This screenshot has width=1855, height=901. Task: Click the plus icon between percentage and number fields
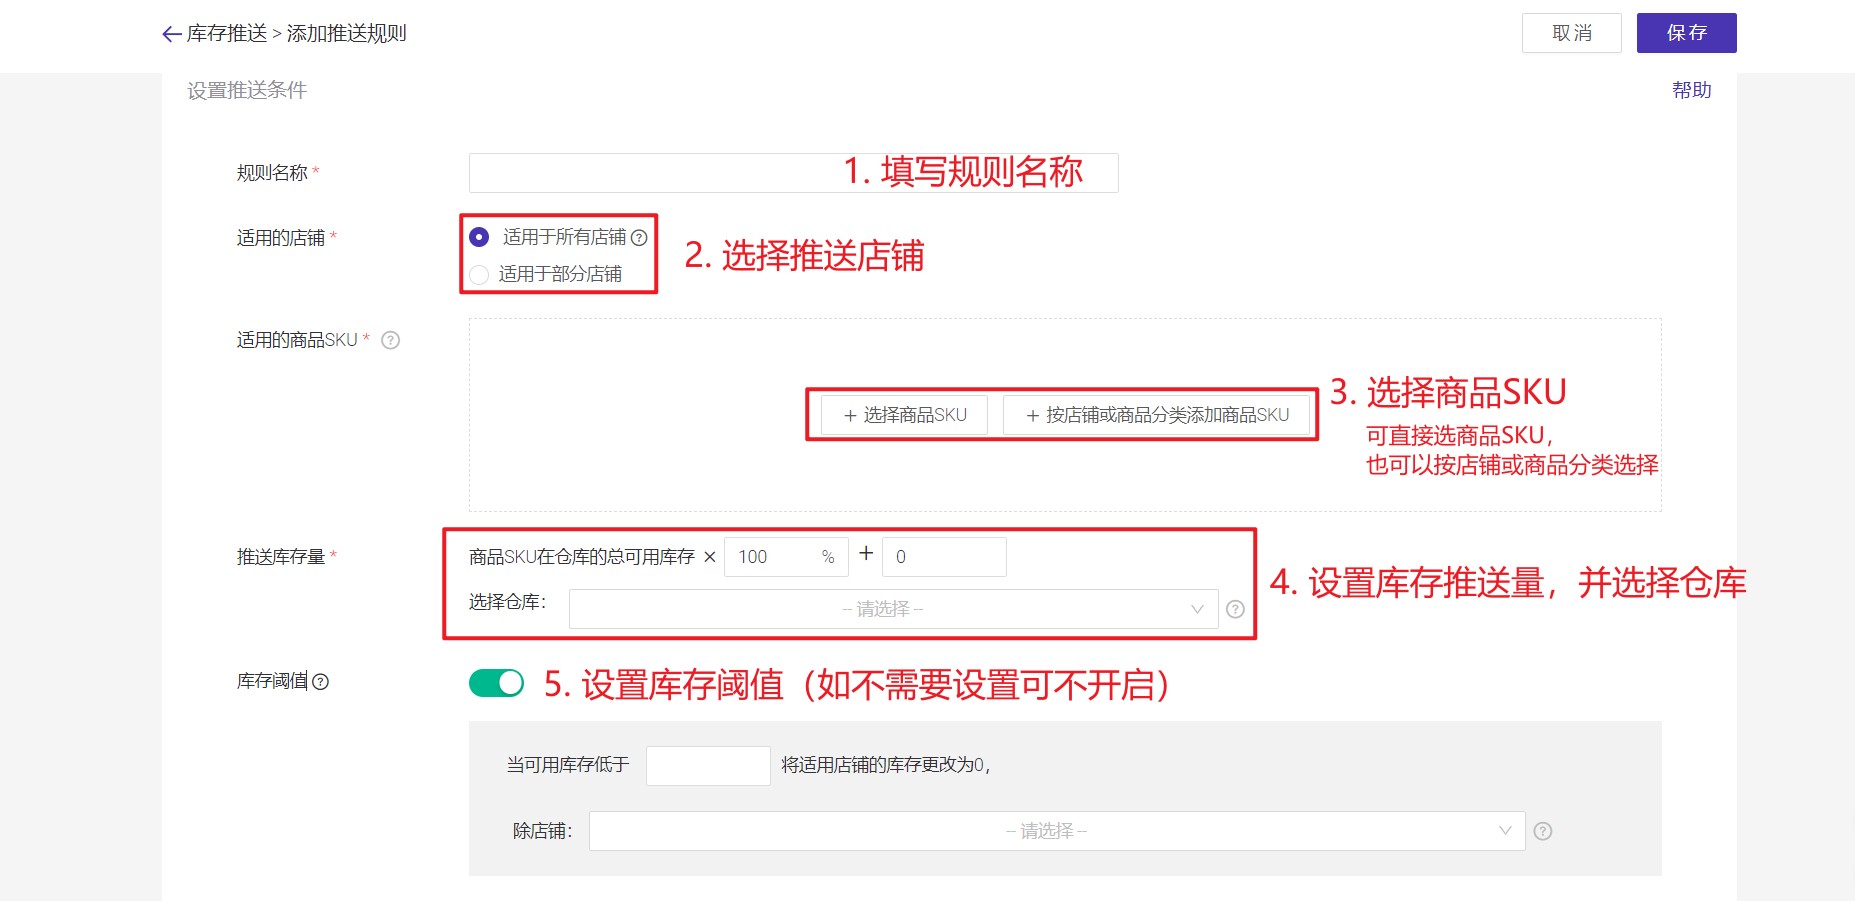tap(864, 556)
